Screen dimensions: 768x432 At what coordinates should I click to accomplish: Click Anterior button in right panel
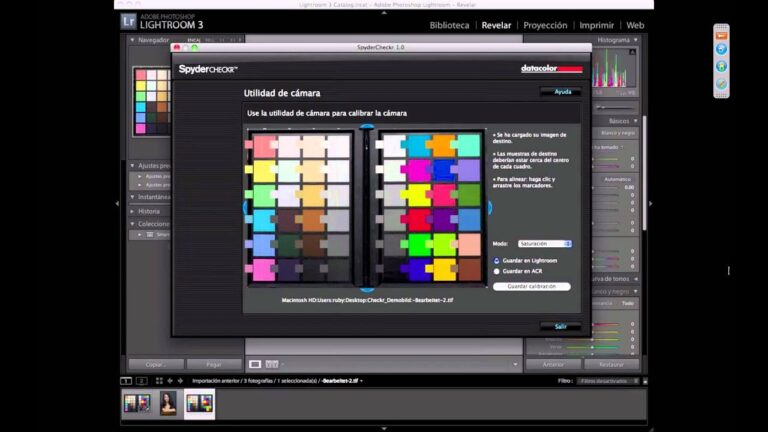553,364
